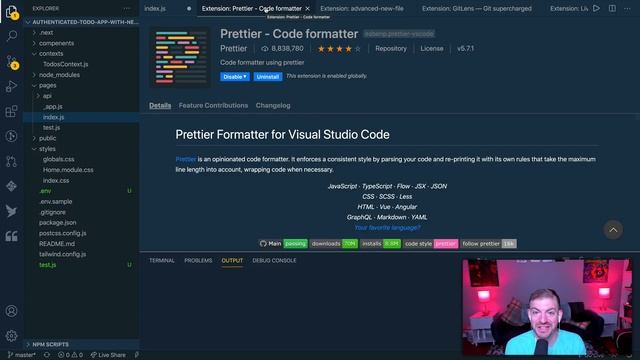Screen dimensions: 640x360
Task: Open the Source Control view icon
Action: (12, 62)
